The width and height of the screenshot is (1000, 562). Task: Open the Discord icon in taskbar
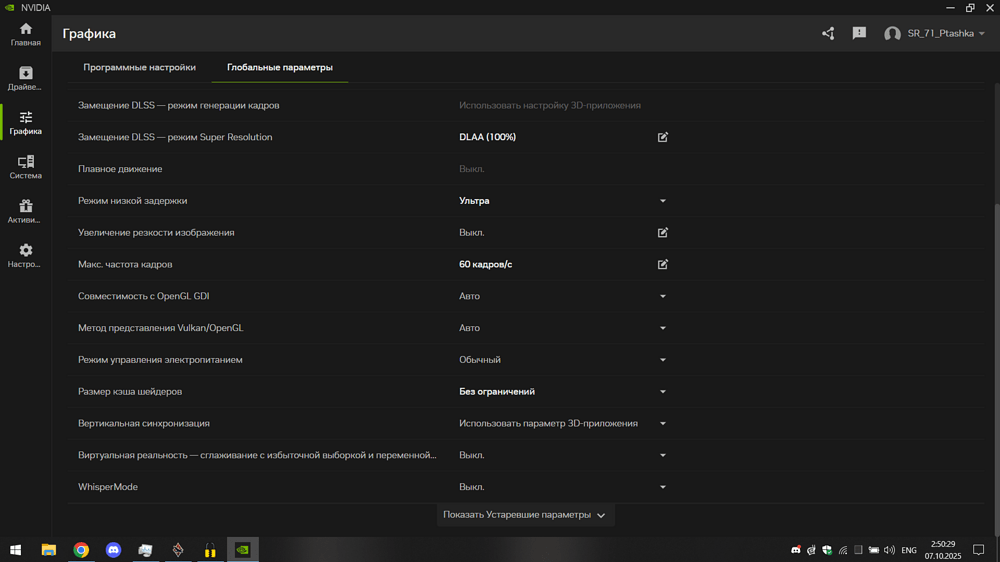(x=113, y=550)
